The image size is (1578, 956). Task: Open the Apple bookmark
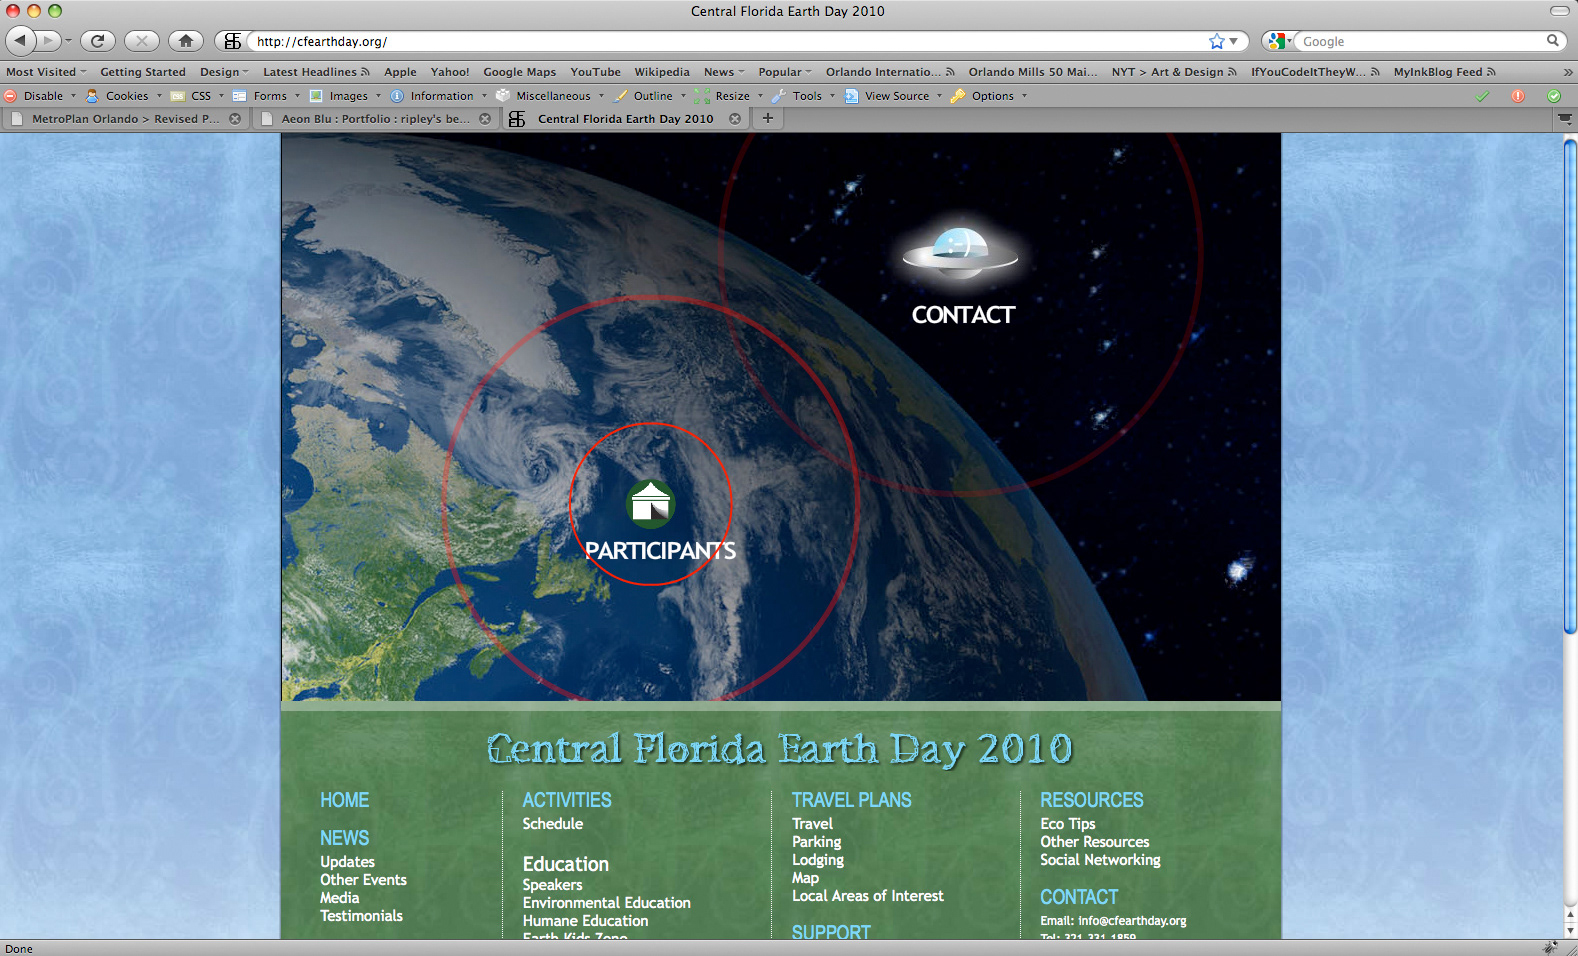(400, 72)
